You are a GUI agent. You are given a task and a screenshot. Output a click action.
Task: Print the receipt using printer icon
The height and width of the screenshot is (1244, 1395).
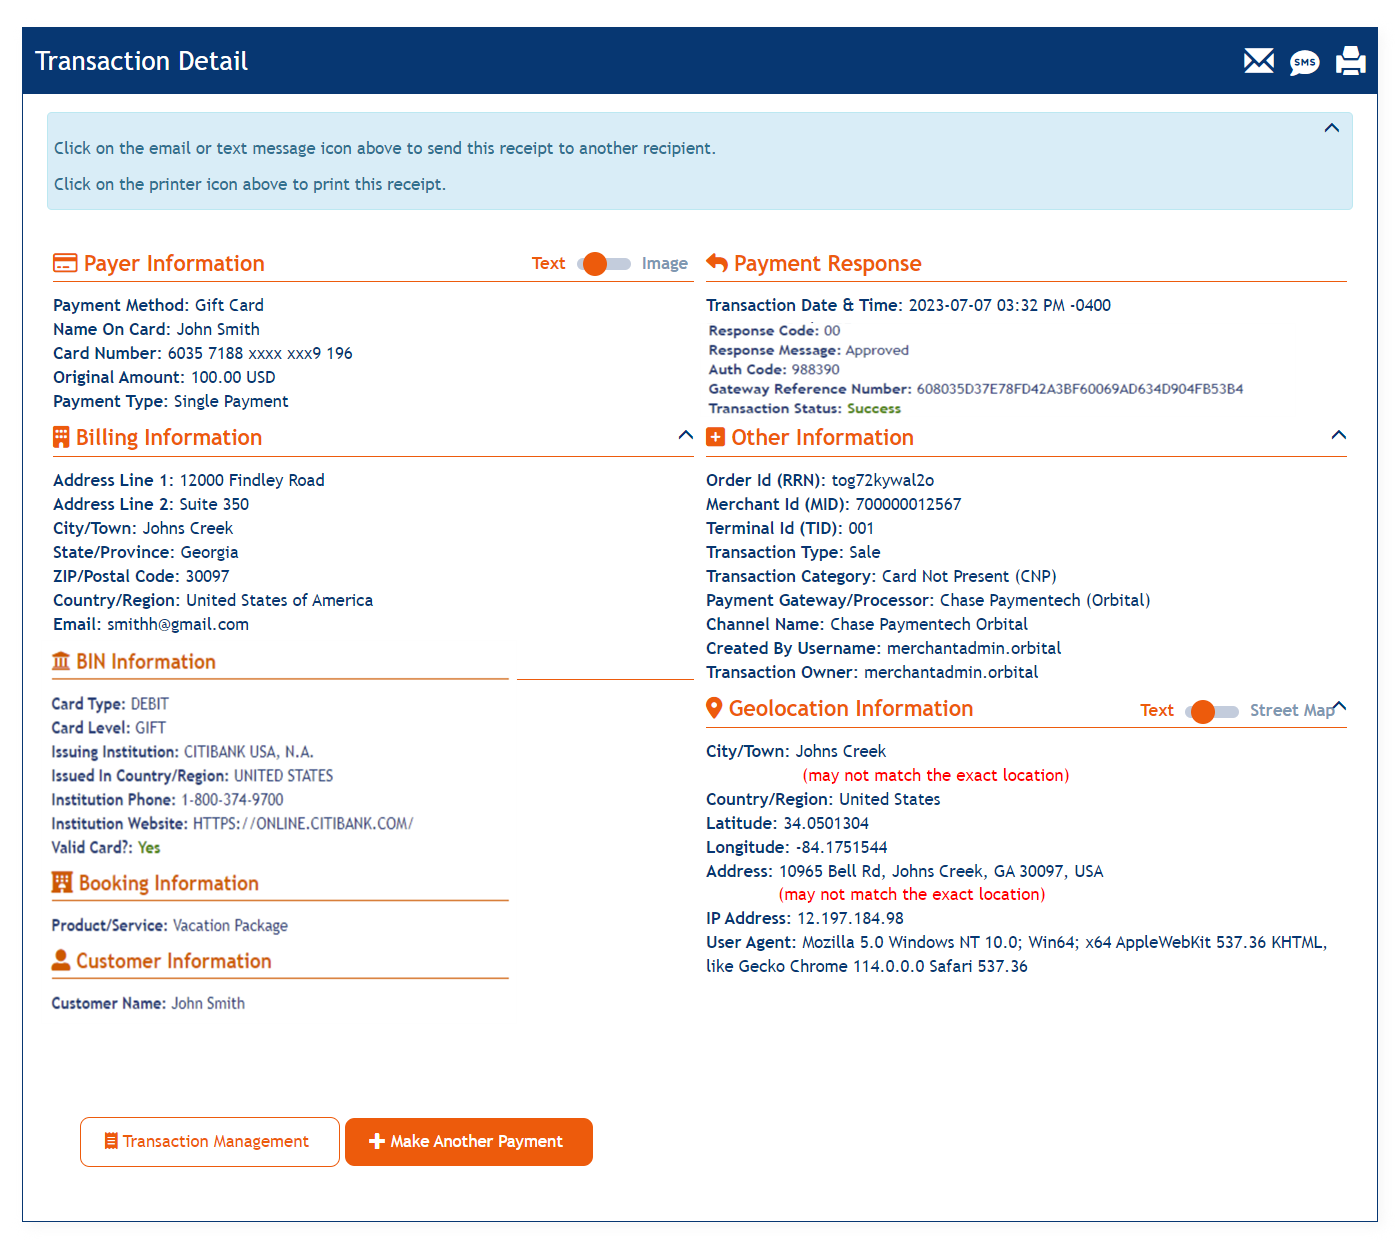(x=1350, y=62)
